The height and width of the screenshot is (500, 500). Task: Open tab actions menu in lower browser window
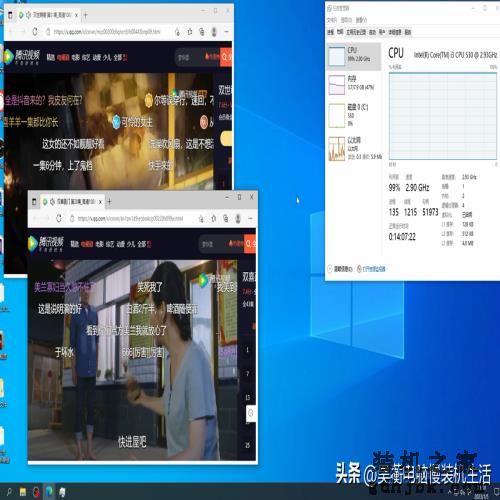pos(34,202)
